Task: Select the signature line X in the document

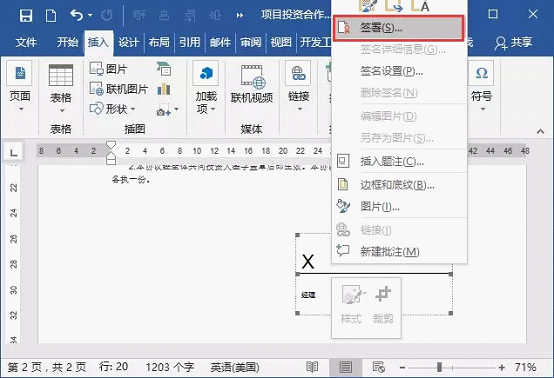Action: 308,262
